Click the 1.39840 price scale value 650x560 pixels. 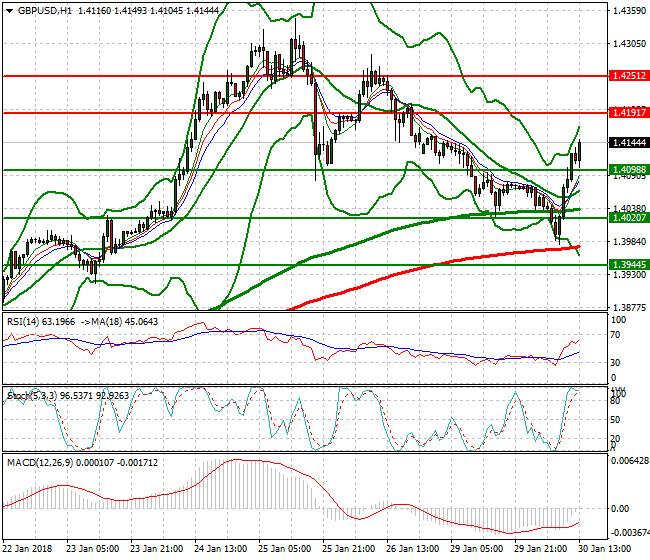click(629, 242)
